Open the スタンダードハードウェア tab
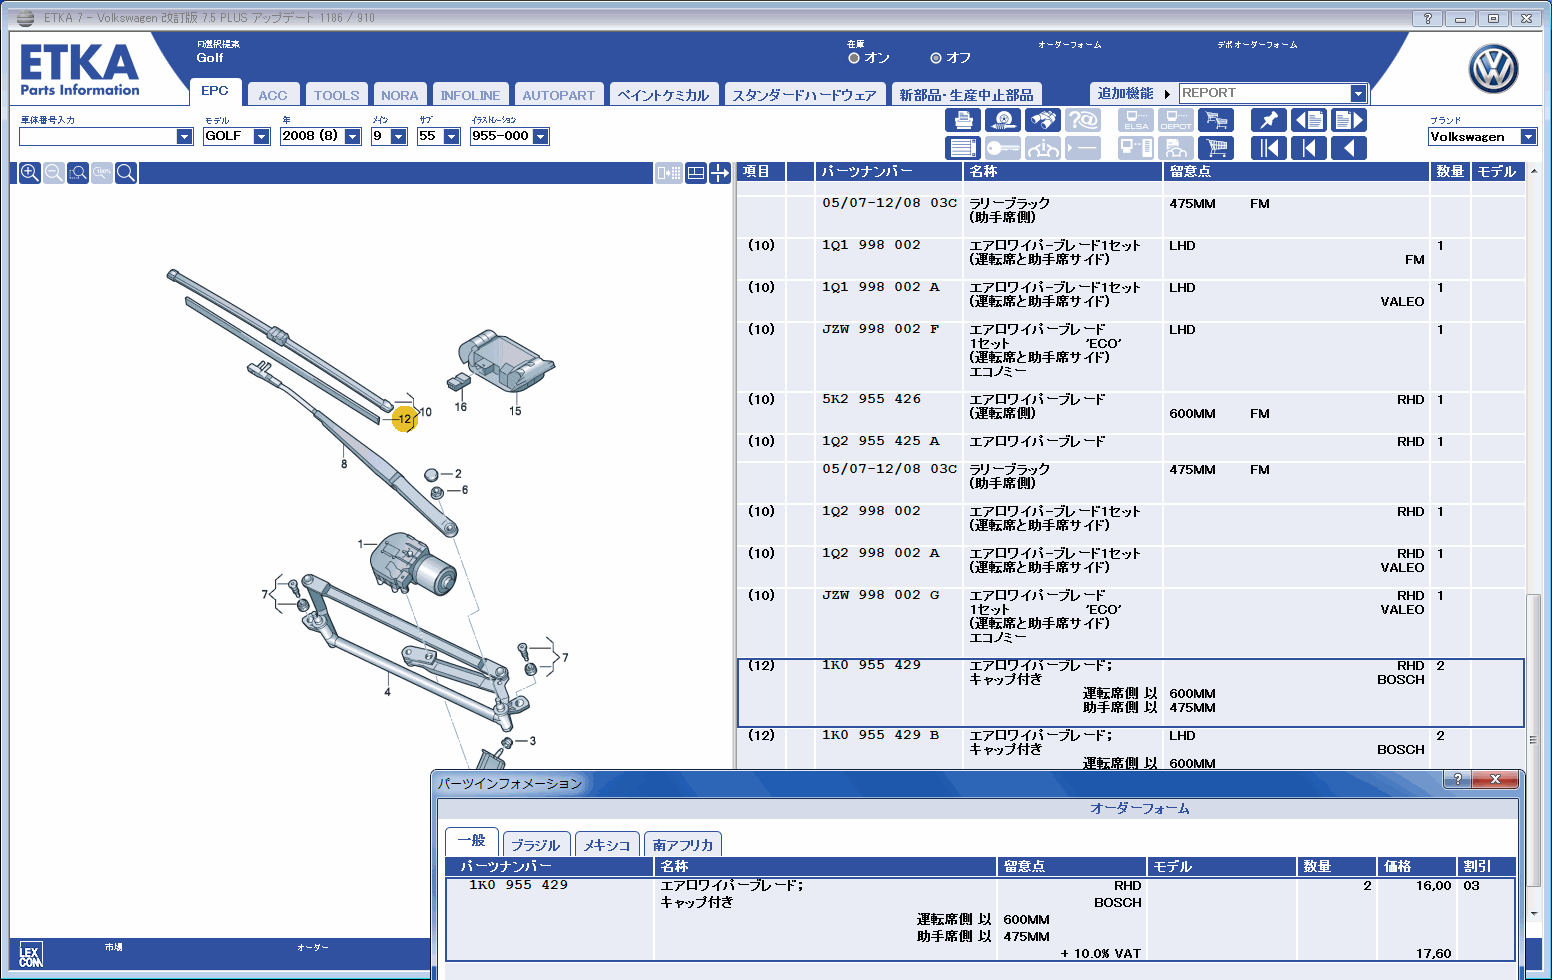Viewport: 1552px width, 980px height. (804, 95)
